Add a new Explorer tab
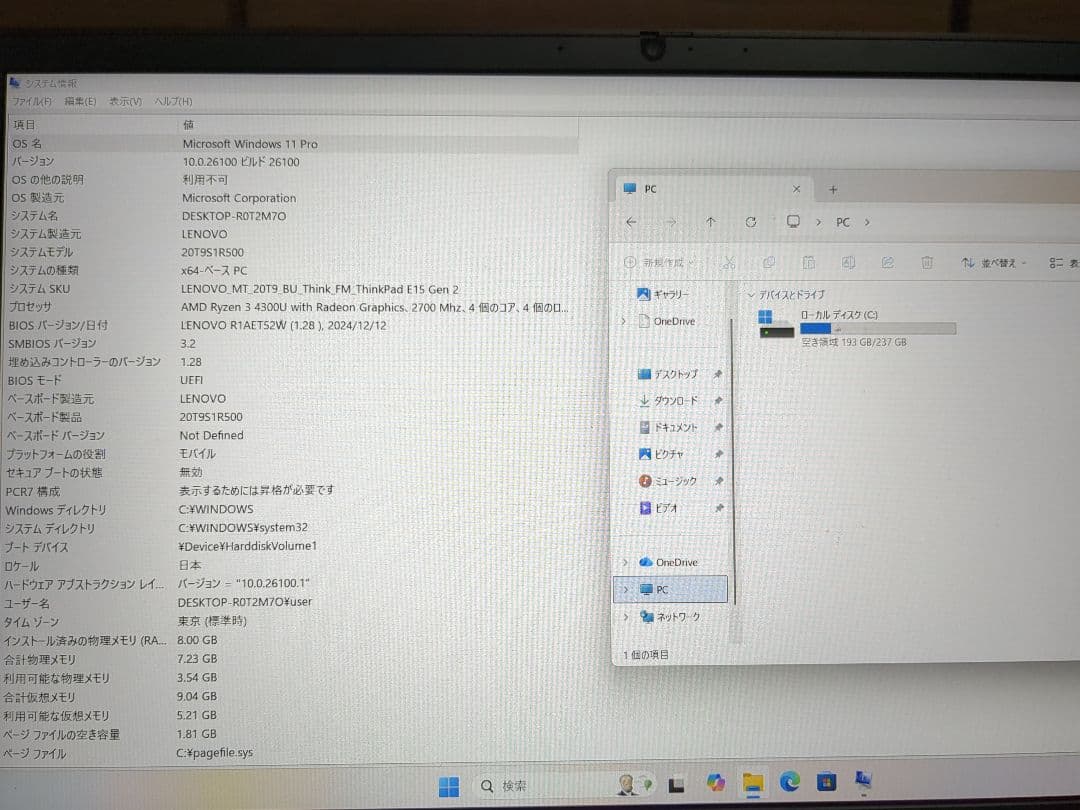The image size is (1080, 810). 833,189
